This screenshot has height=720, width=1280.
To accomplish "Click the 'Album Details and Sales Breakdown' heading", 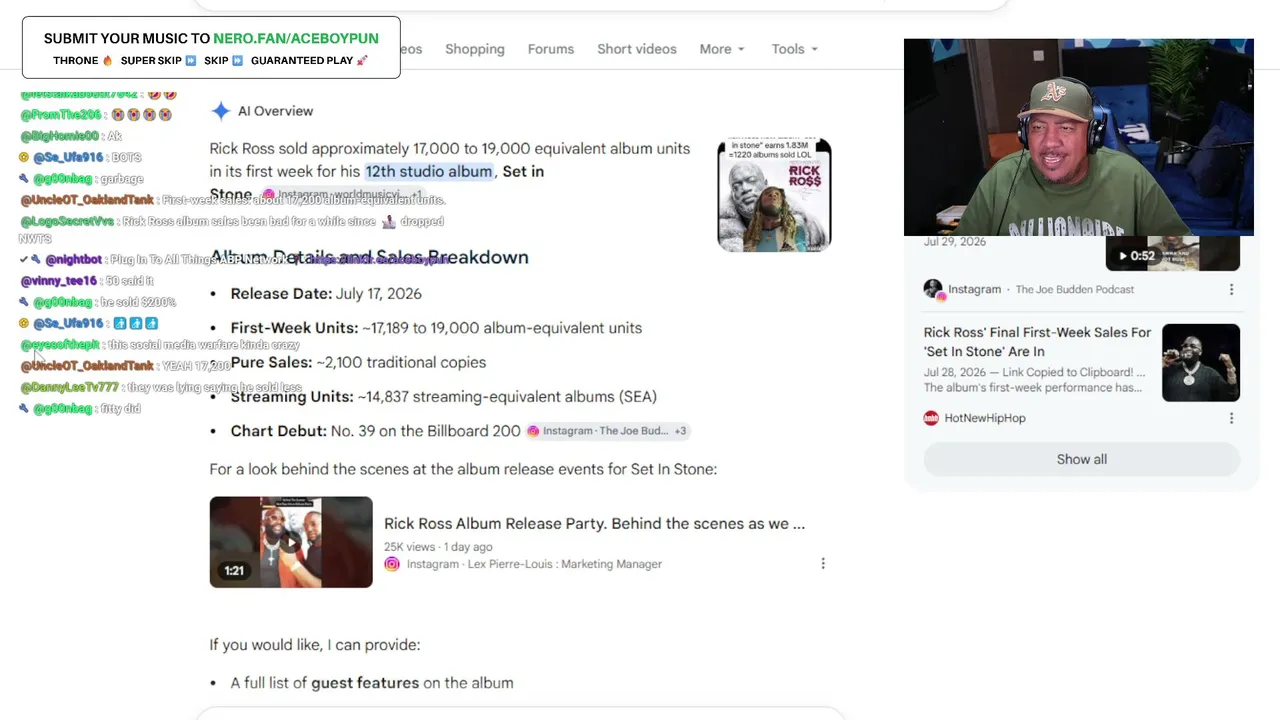I will pyautogui.click(x=369, y=257).
